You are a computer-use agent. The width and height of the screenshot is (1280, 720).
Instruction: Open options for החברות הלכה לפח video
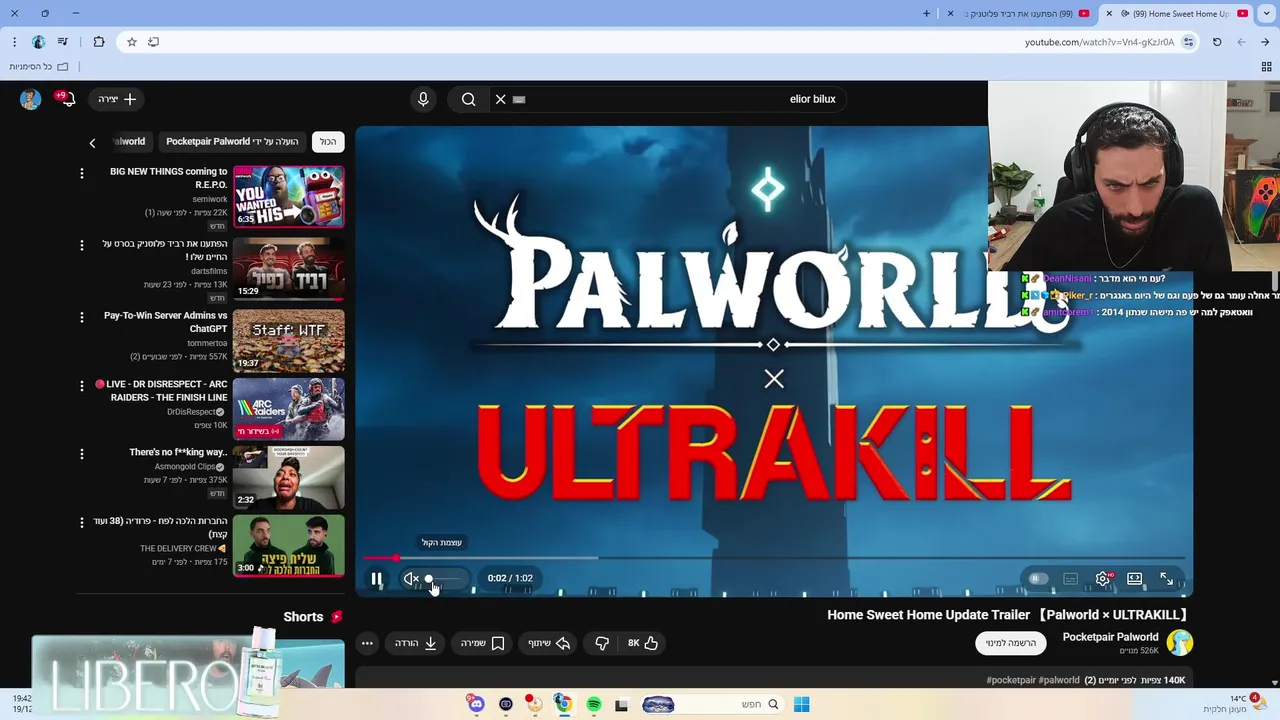pos(82,522)
